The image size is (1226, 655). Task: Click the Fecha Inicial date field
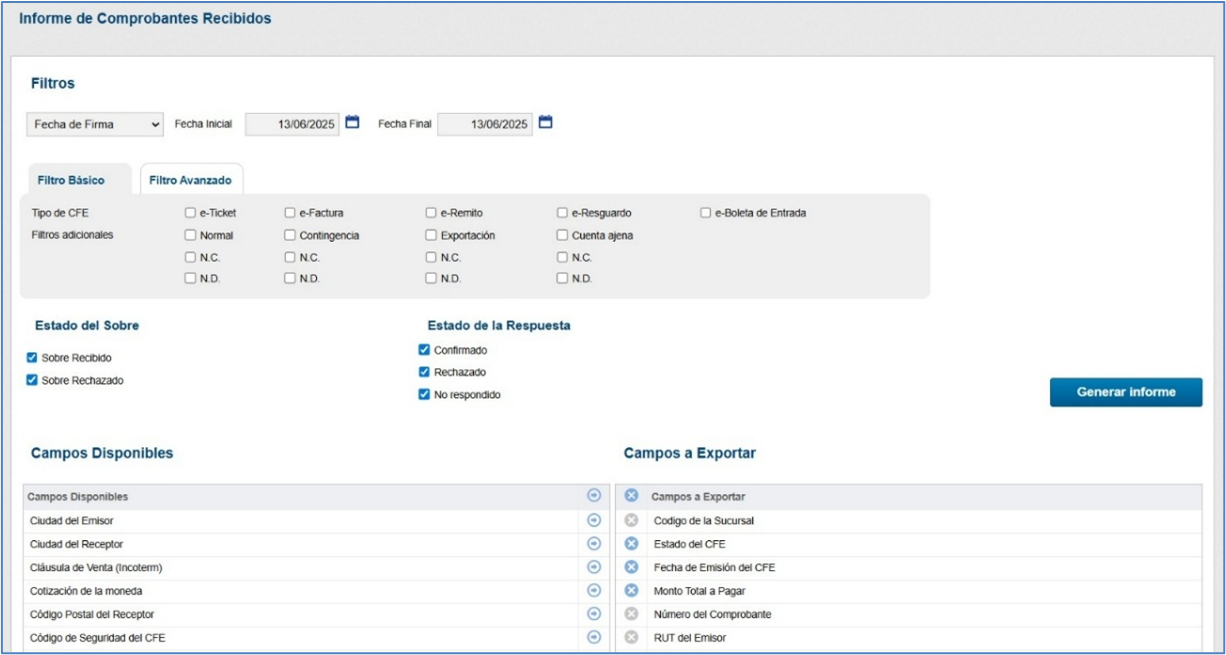(292, 124)
